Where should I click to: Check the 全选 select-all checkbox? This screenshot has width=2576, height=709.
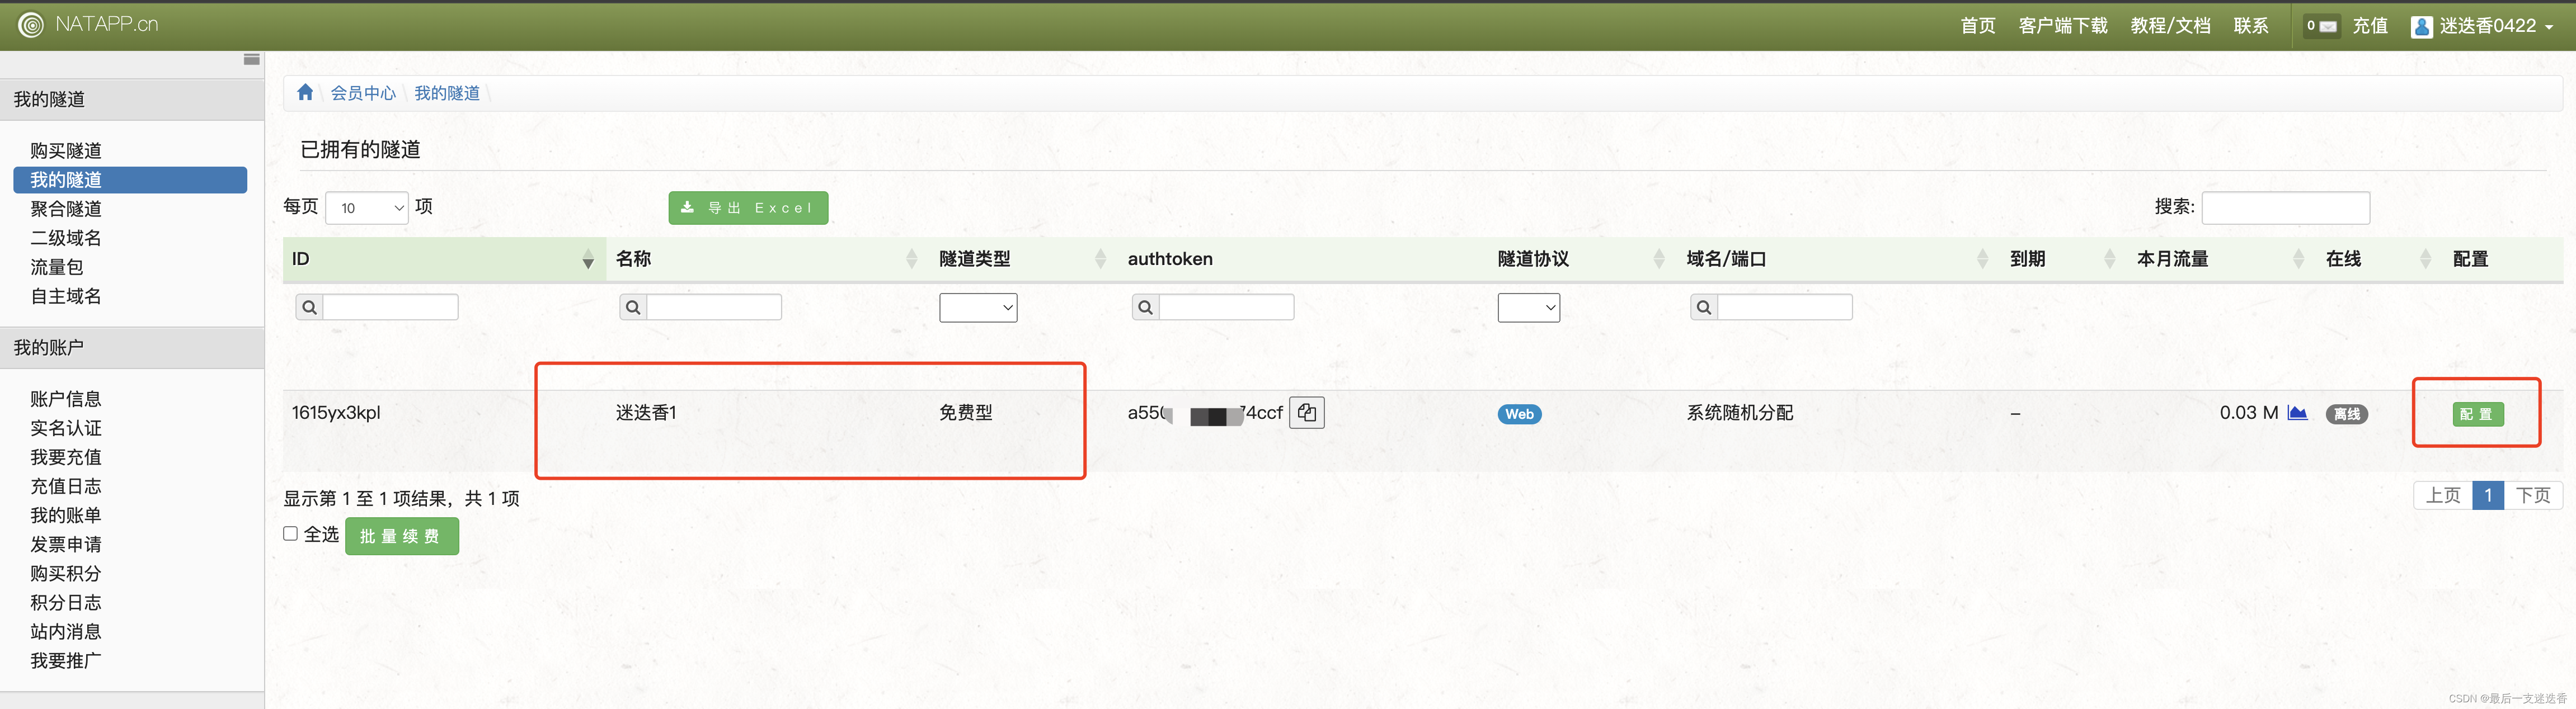click(x=291, y=534)
